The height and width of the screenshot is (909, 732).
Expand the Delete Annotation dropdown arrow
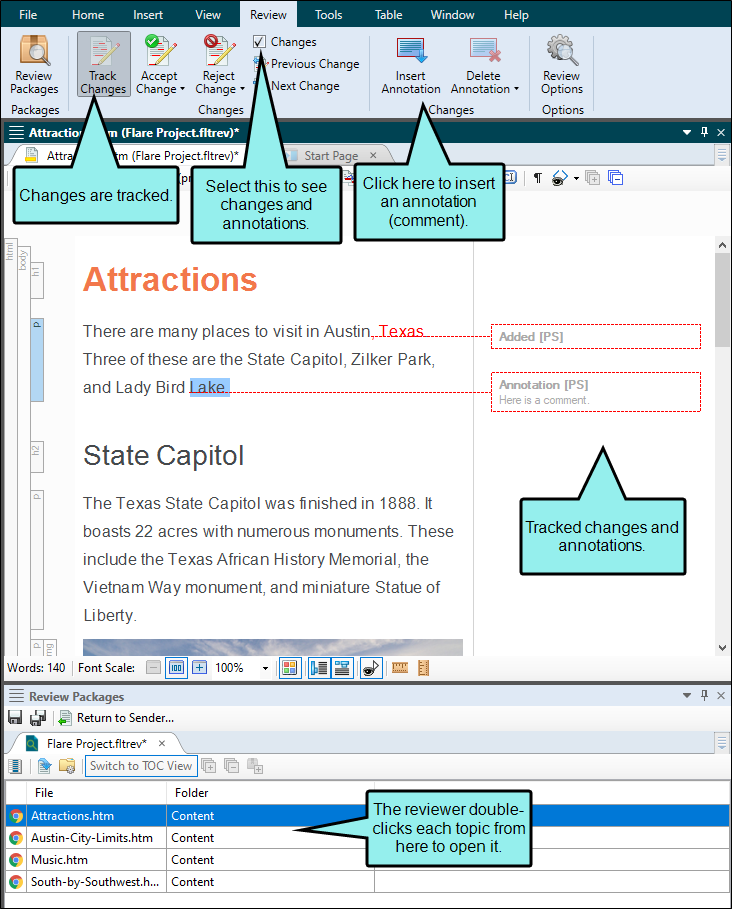point(516,89)
